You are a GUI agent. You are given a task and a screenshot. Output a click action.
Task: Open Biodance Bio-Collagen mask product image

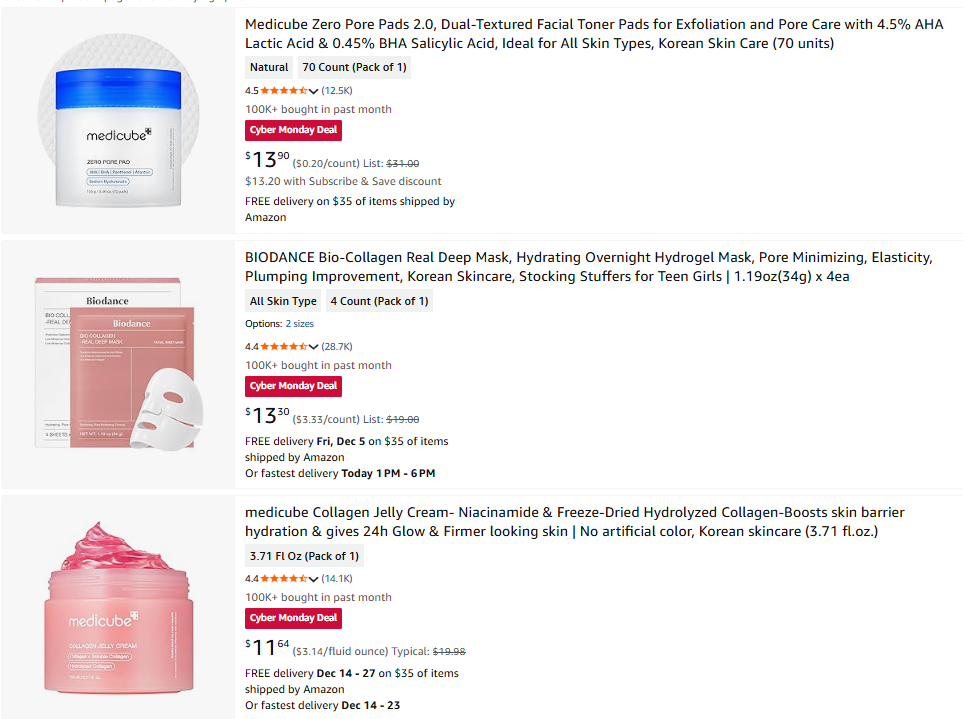click(x=119, y=365)
